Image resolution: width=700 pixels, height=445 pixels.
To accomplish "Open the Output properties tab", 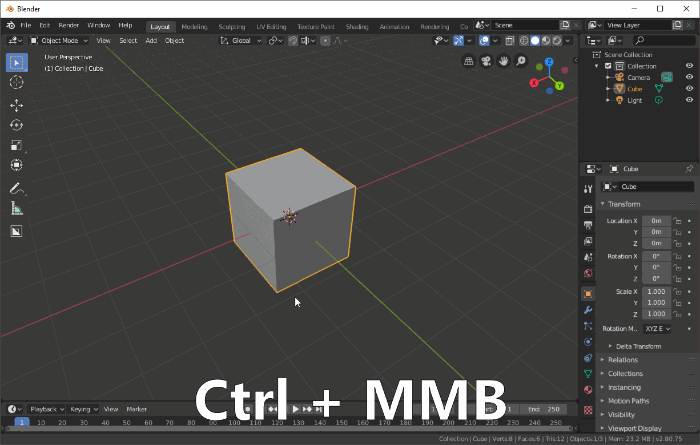I will (588, 225).
